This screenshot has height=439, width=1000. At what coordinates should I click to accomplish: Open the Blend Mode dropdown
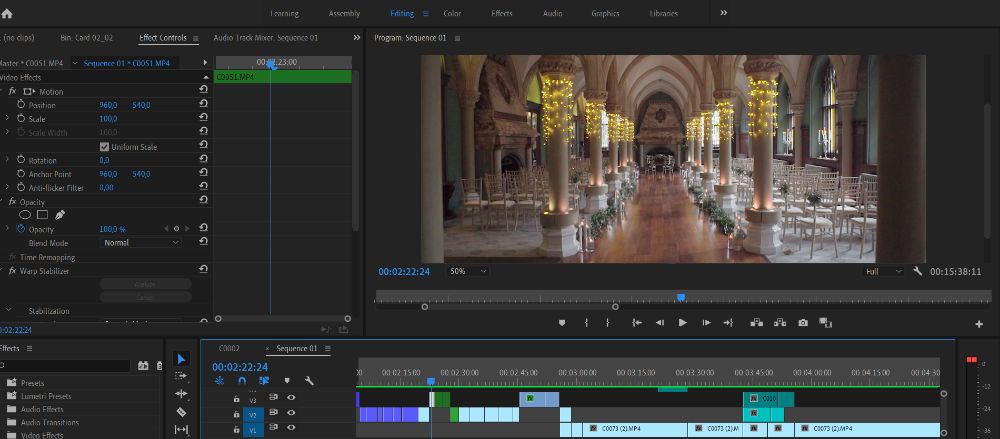pyautogui.click(x=142, y=242)
